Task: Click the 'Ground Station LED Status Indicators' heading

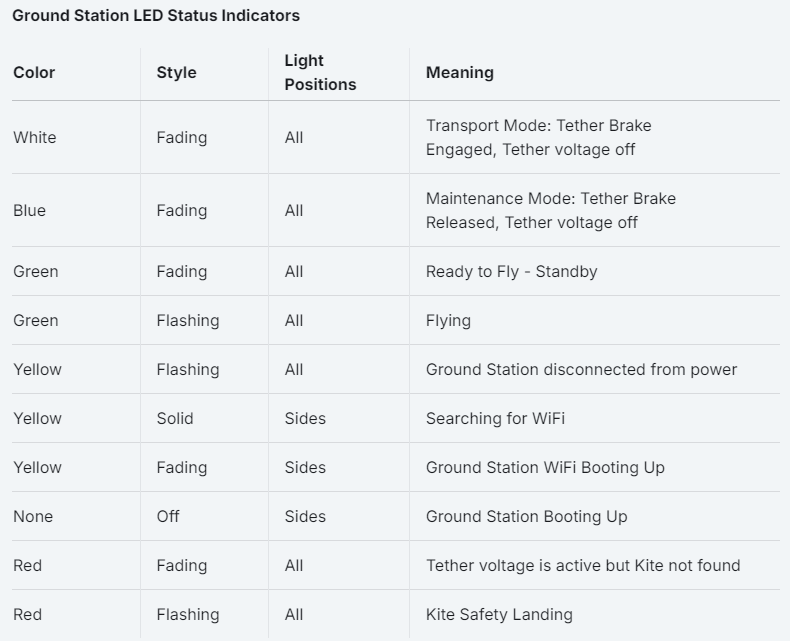Action: tap(156, 16)
